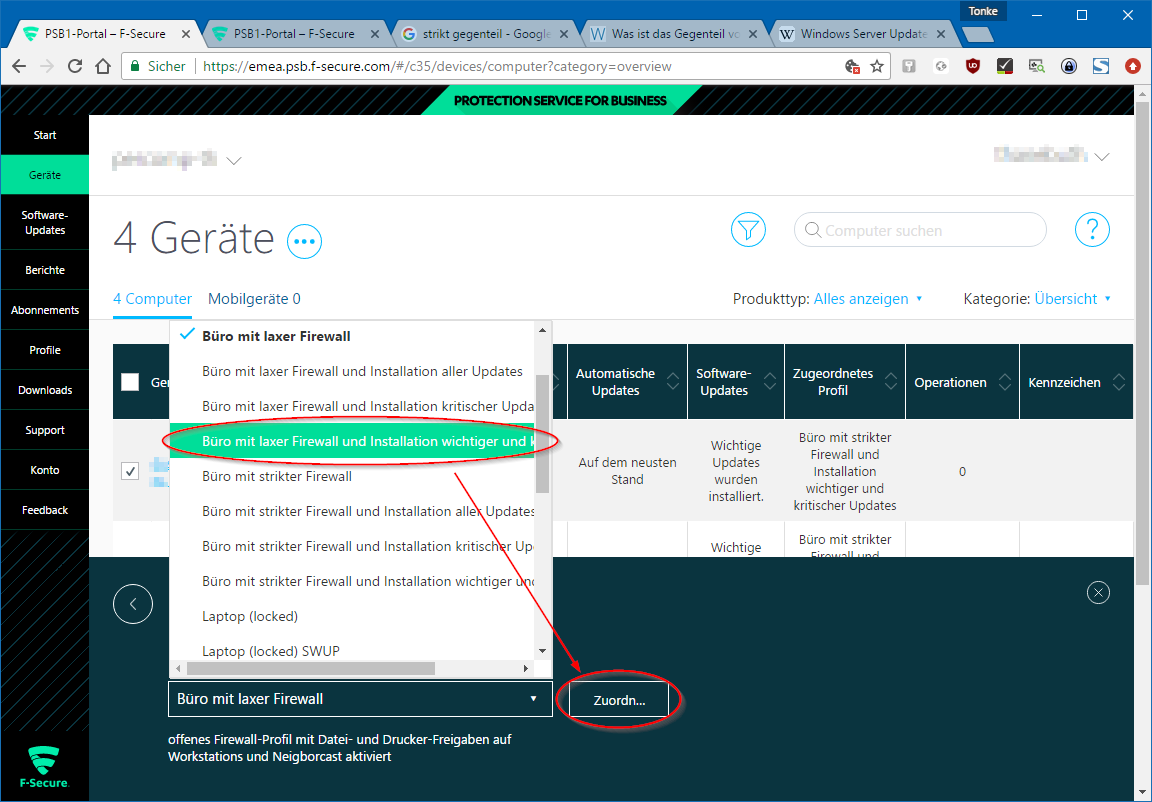
Task: Close the 'strikt gegenteil - Google' tab
Action: (564, 34)
